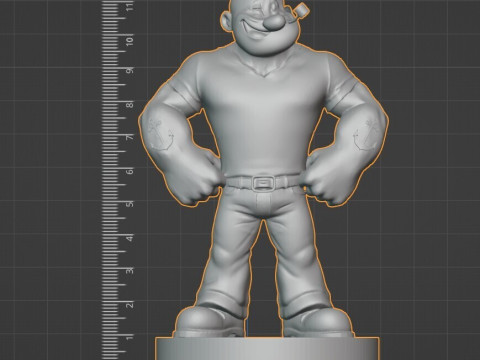Click the V-neck collar of the shirt
This screenshot has width=480, height=360.
point(264,67)
